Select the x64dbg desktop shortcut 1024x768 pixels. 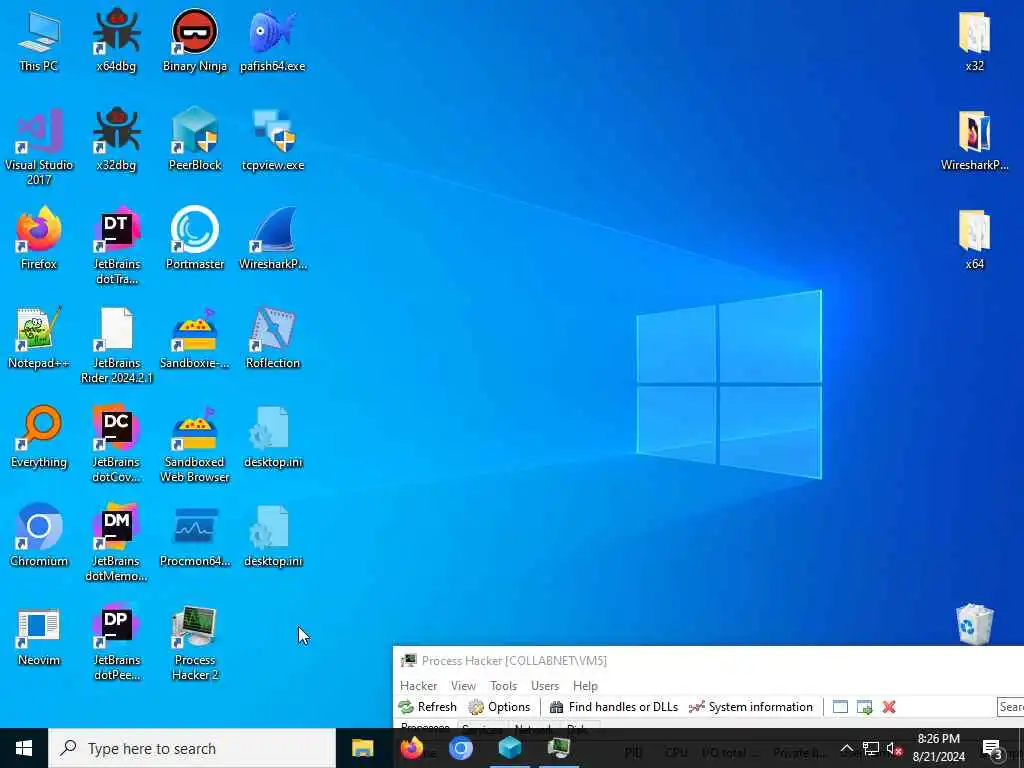coord(116,40)
